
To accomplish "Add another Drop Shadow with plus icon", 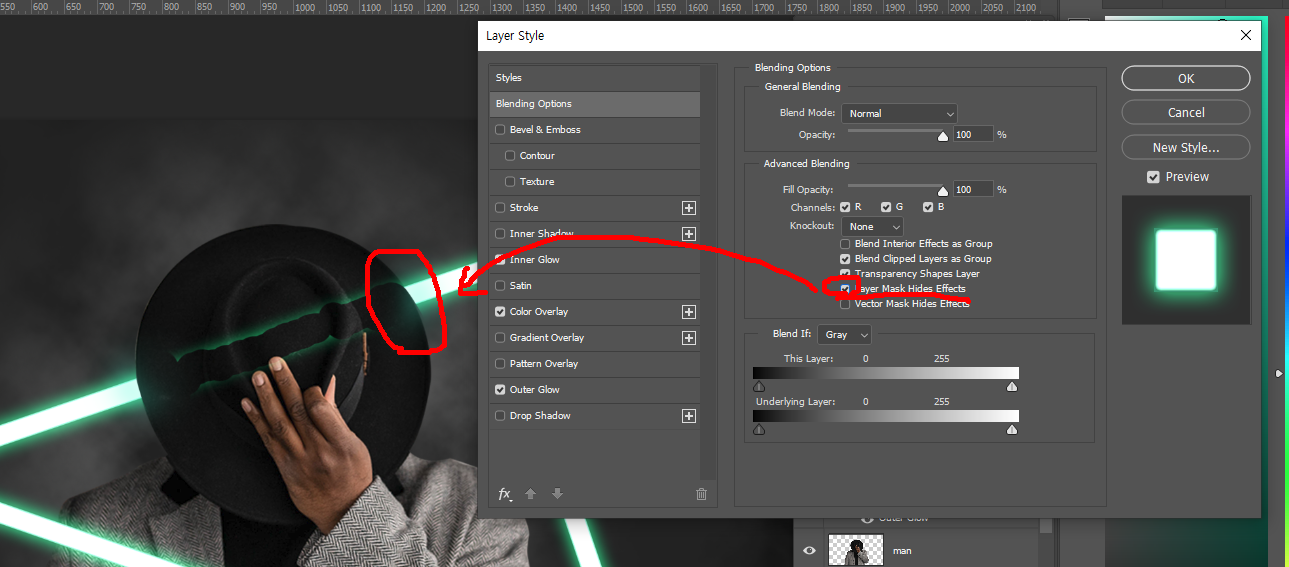I will pos(688,416).
